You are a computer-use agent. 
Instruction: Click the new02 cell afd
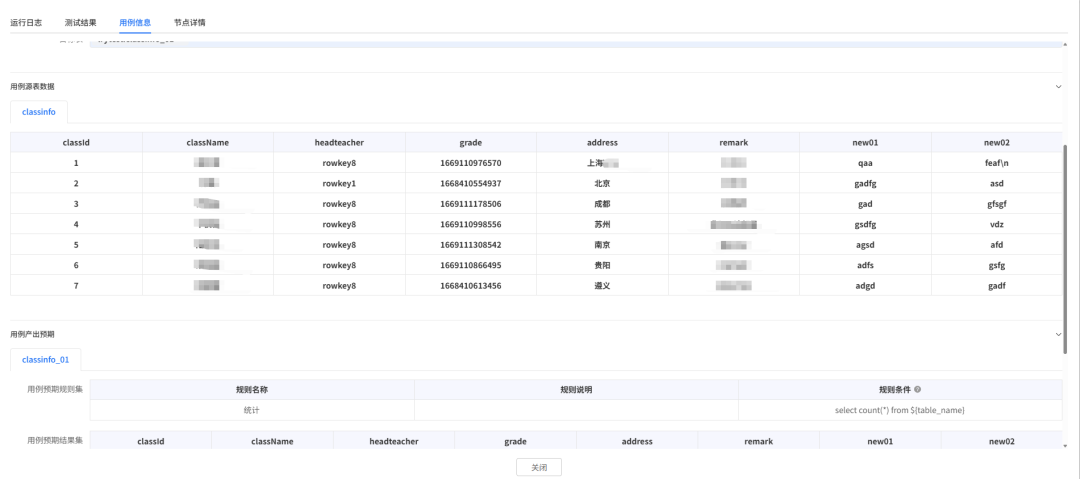(x=997, y=245)
